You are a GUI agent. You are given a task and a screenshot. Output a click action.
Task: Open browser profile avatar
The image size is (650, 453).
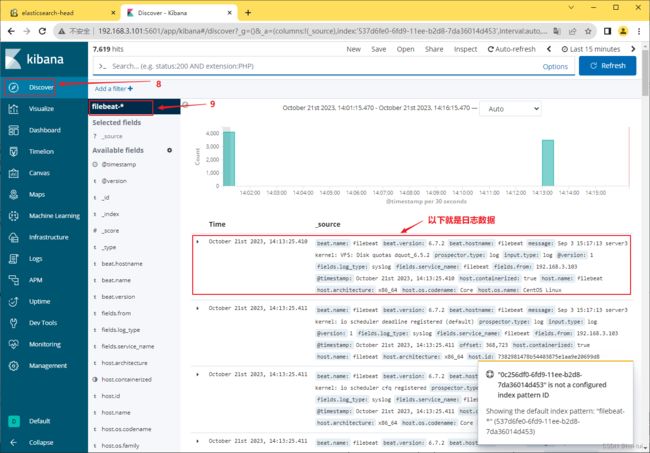623,31
